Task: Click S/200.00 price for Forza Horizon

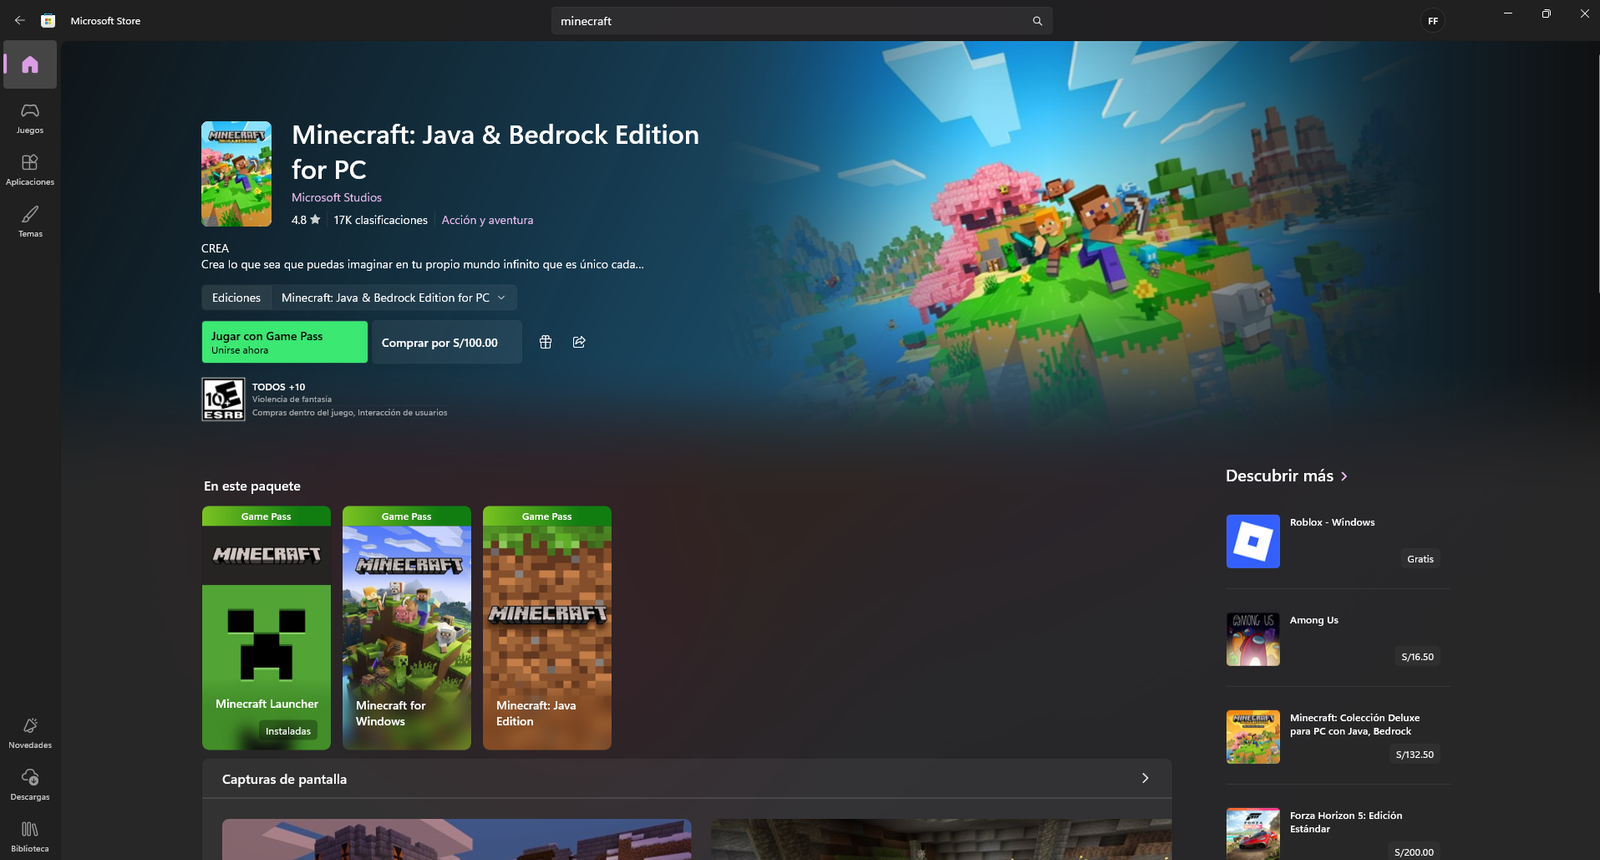Action: 1414,852
